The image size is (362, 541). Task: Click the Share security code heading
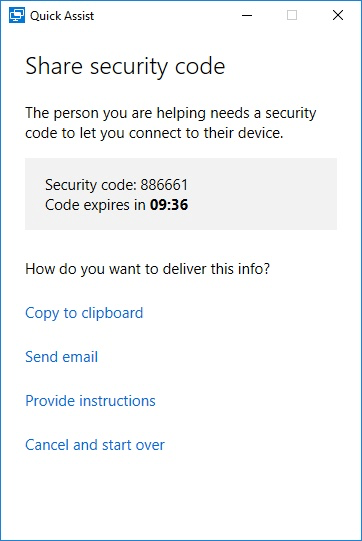point(125,67)
